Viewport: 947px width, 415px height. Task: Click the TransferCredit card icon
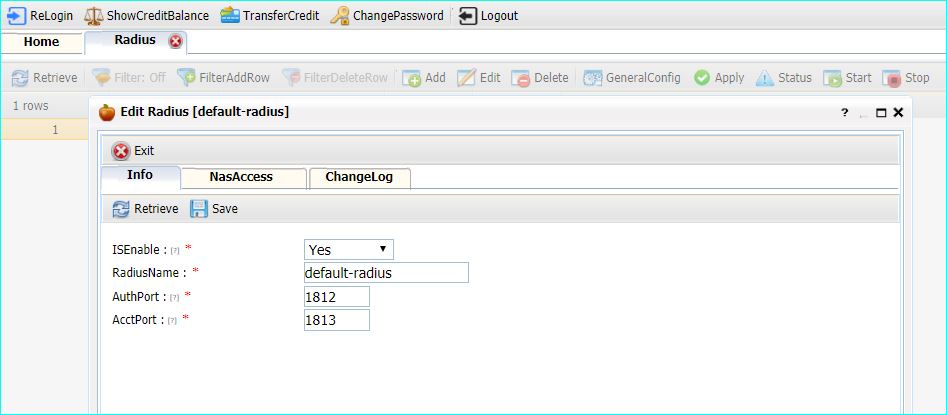(230, 16)
